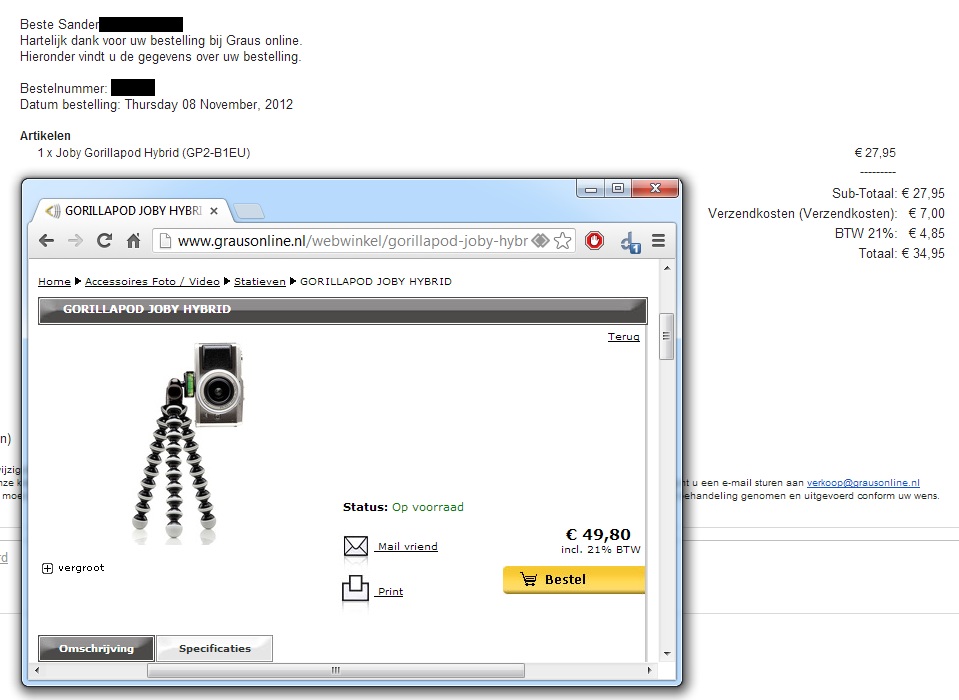Image resolution: width=959 pixels, height=700 pixels.
Task: Close the browser window
Action: [655, 189]
